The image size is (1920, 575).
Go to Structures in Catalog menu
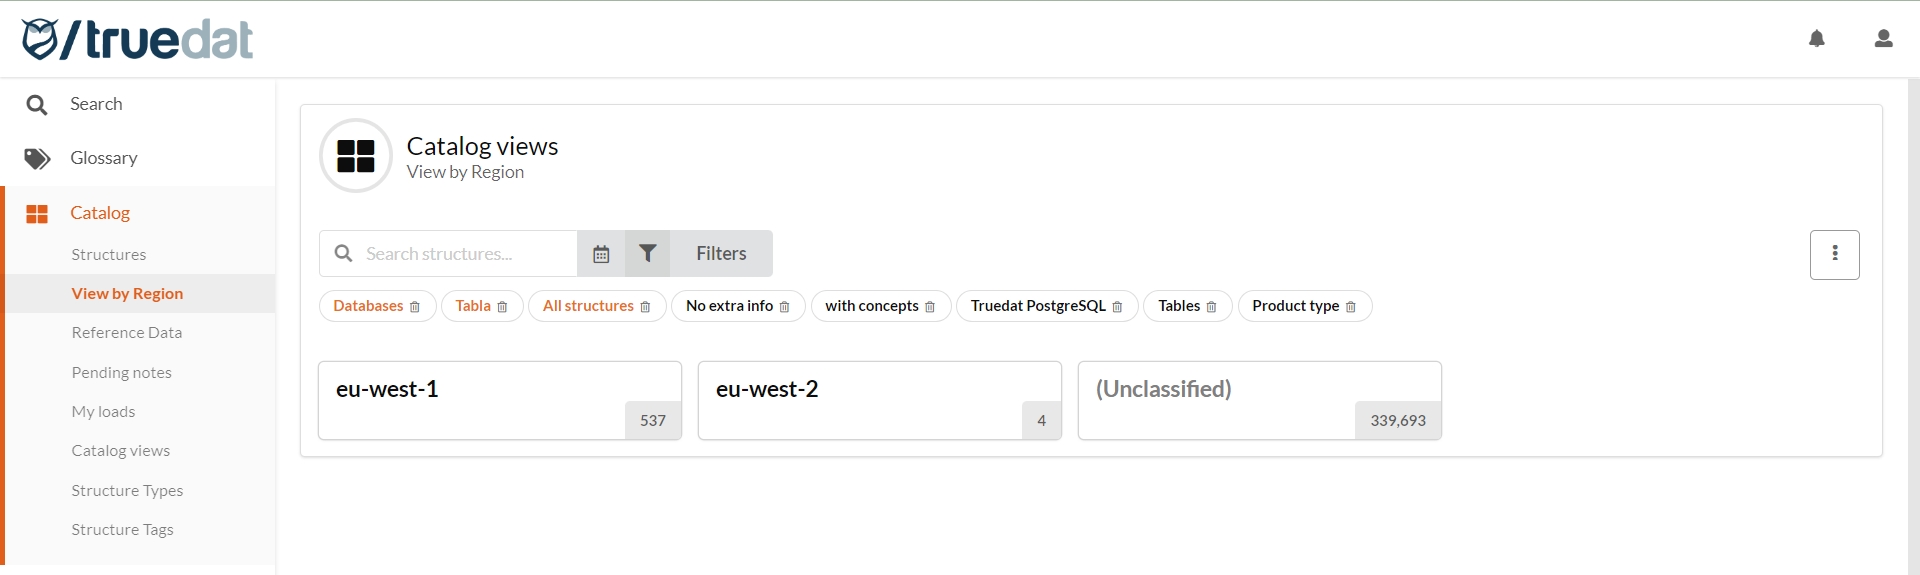tap(108, 255)
